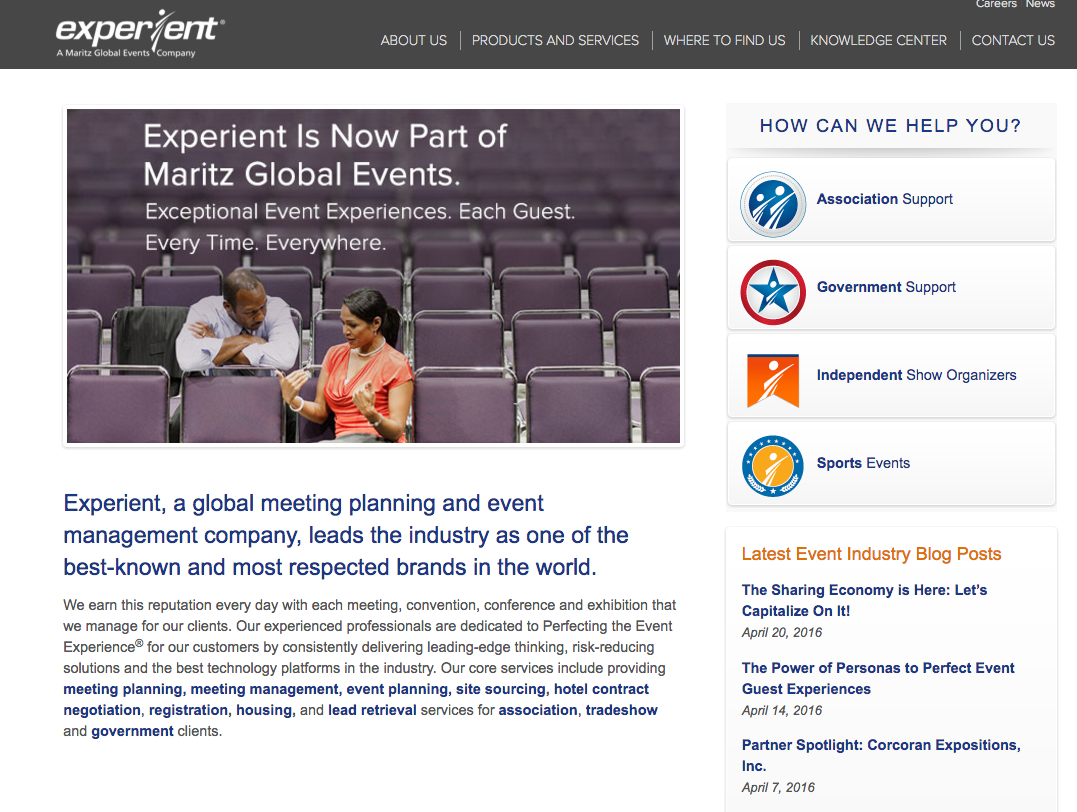Viewport: 1077px width, 812px height.
Task: Click the meeting management link in paragraph
Action: (264, 689)
